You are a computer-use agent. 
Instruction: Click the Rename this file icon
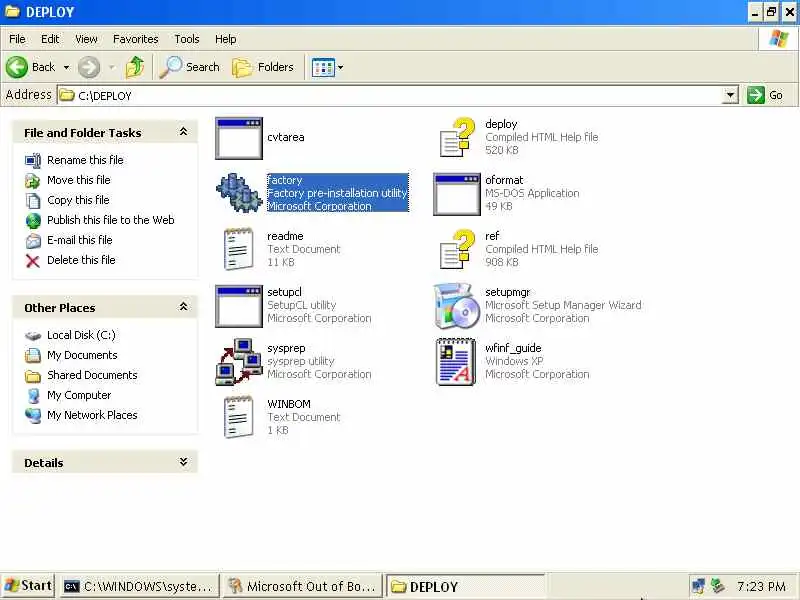tap(33, 160)
